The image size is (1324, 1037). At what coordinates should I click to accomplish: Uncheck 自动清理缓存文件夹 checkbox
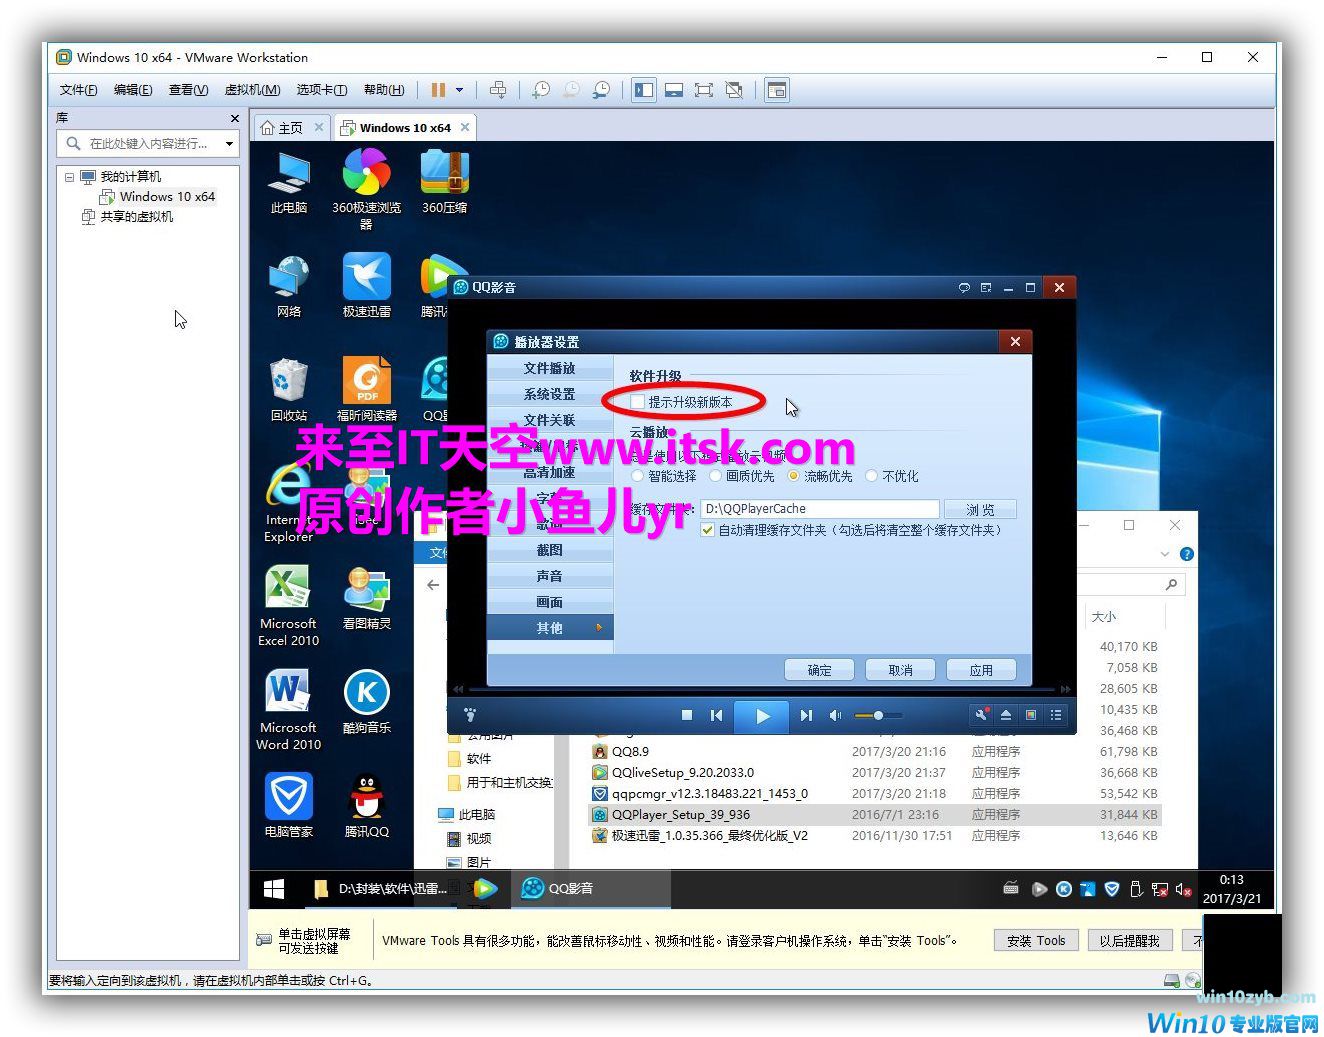(x=708, y=530)
